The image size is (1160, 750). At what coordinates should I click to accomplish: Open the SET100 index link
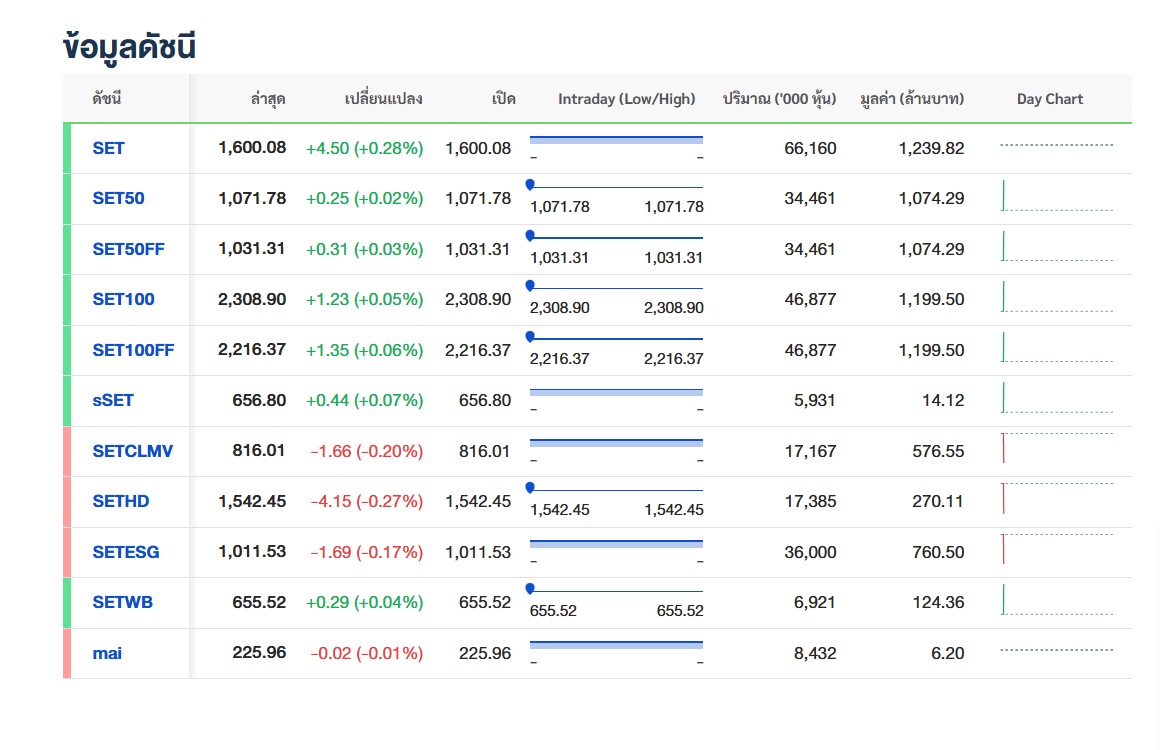point(124,300)
